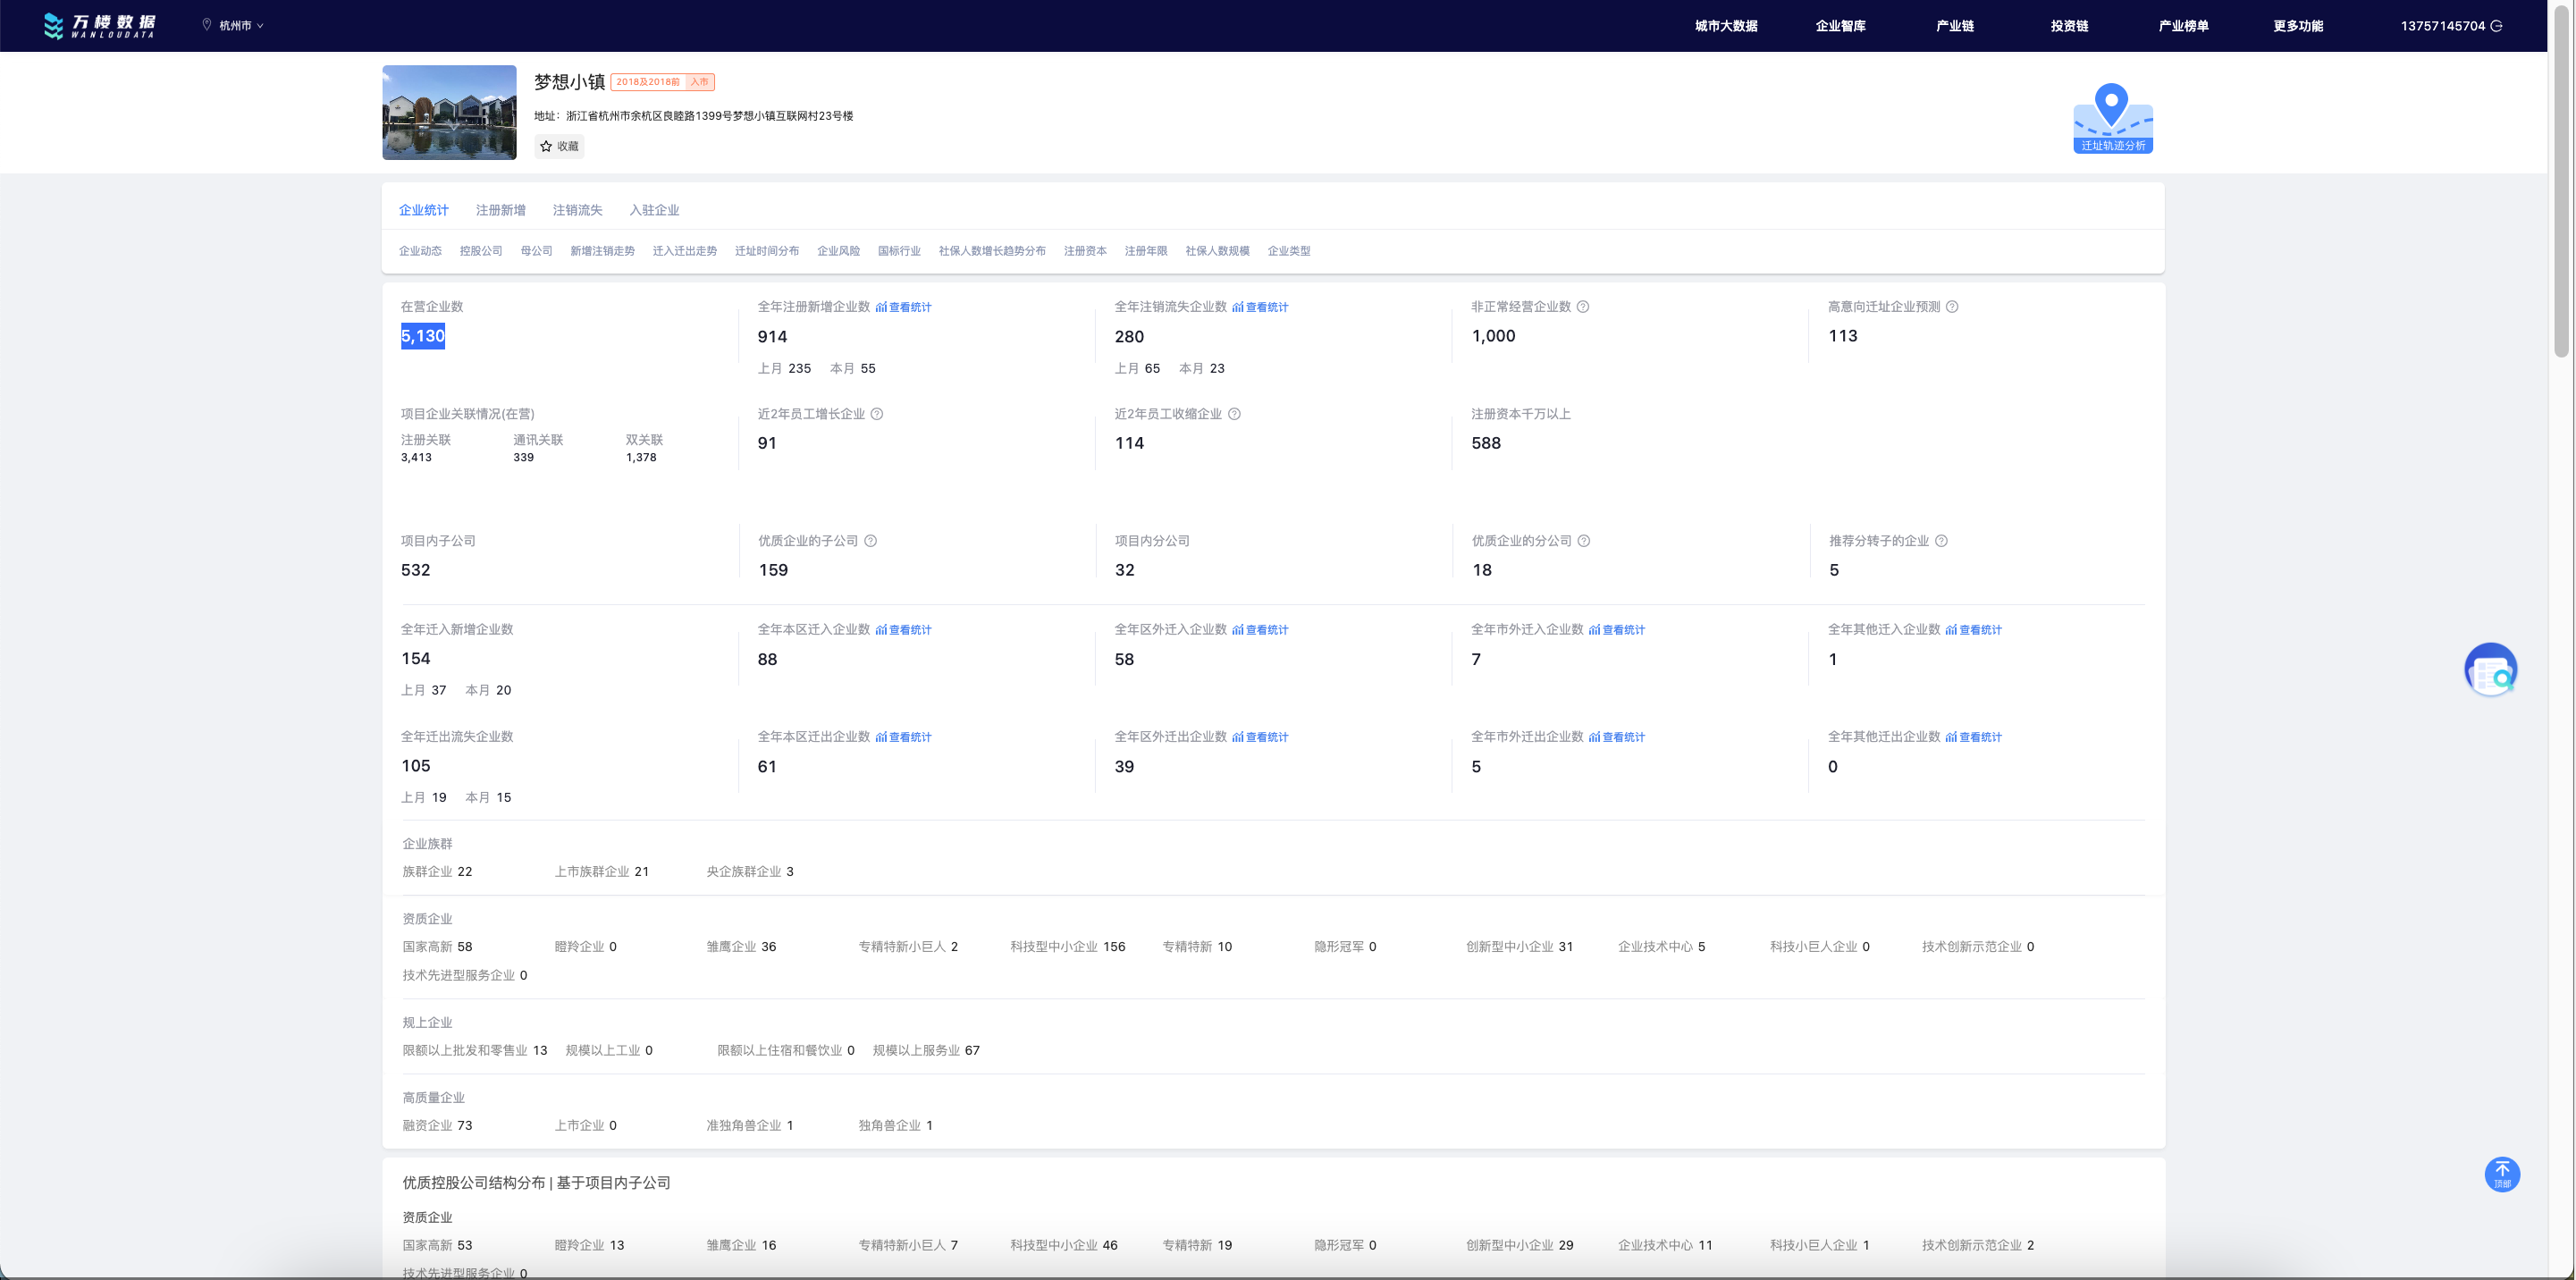Click the help icon next to 非正常经营企业数
The width and height of the screenshot is (2576, 1280).
[1583, 307]
